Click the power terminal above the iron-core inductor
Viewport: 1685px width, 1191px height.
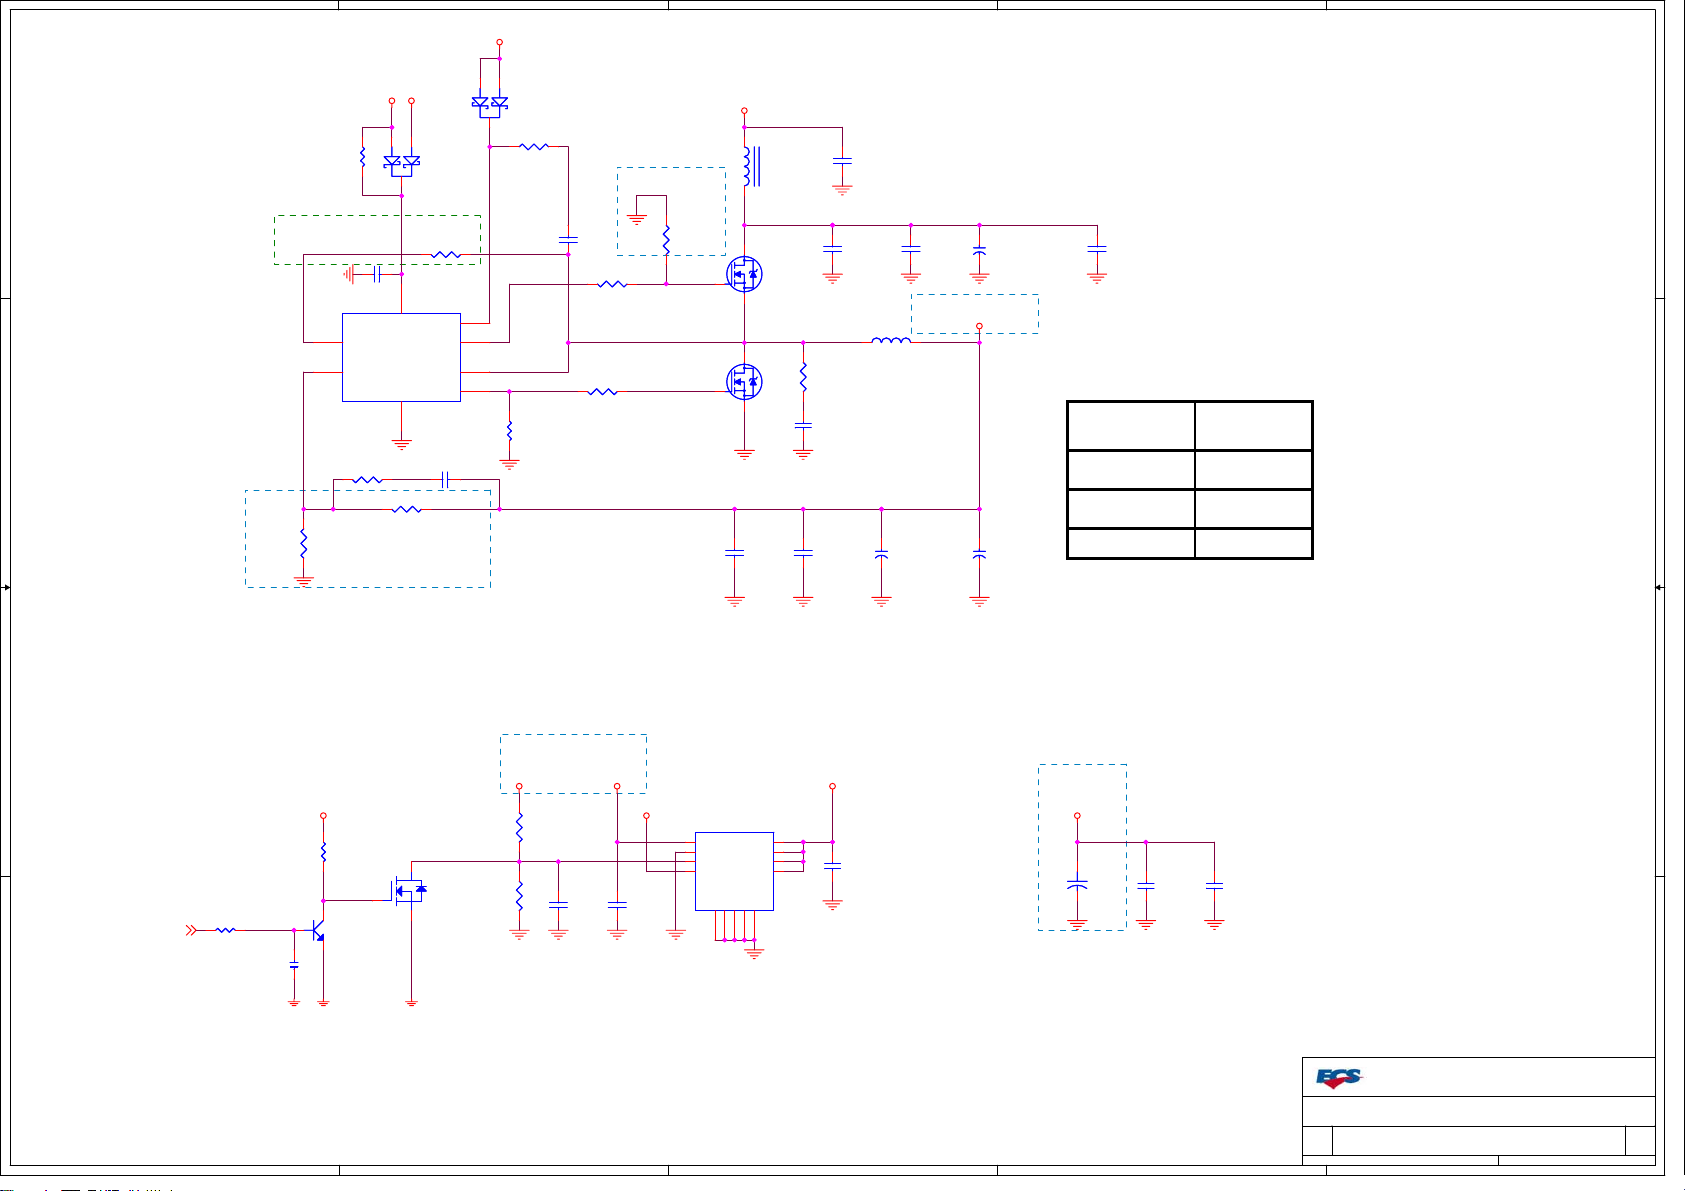click(x=744, y=111)
